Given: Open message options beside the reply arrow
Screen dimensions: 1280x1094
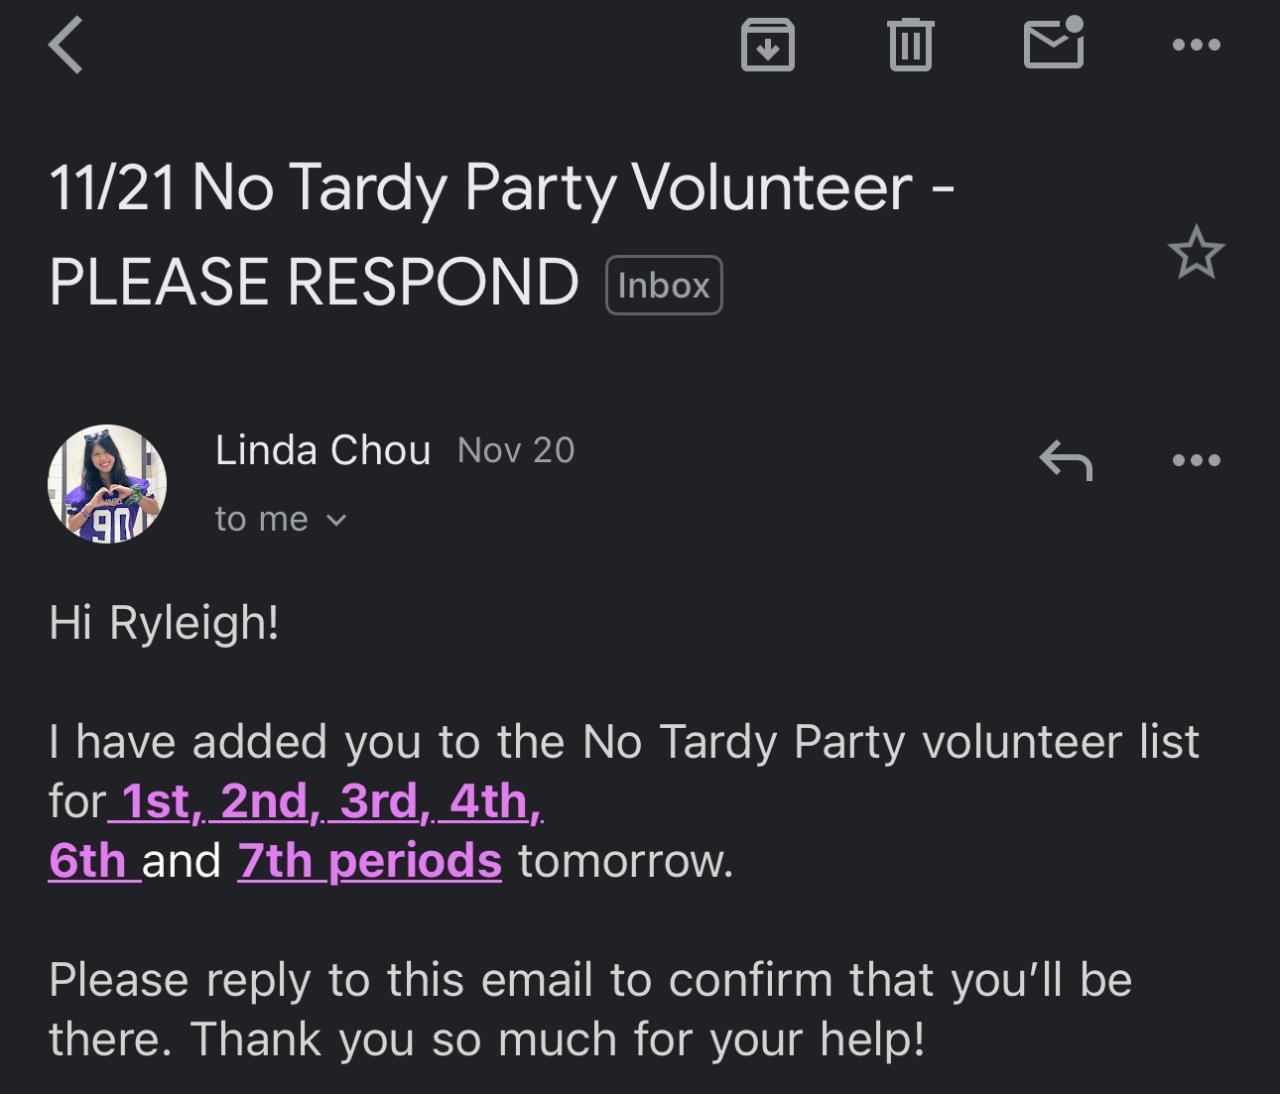Looking at the screenshot, I should click(1196, 461).
